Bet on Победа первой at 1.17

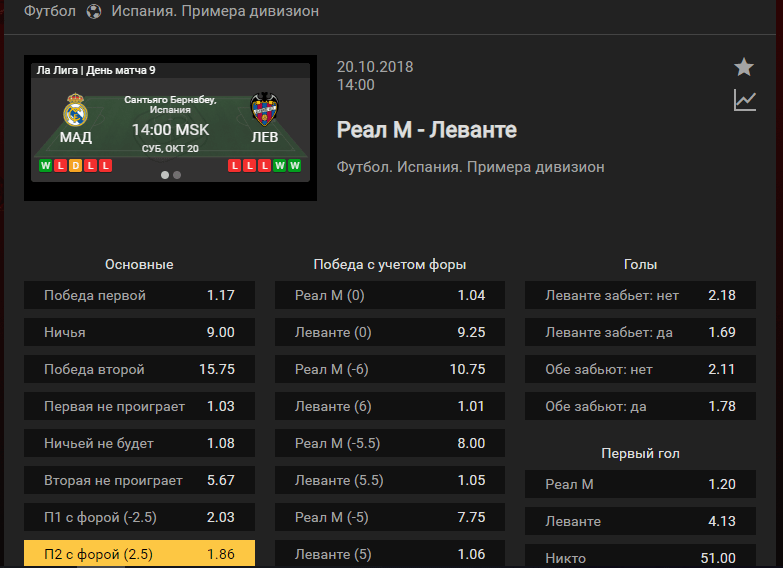point(139,295)
